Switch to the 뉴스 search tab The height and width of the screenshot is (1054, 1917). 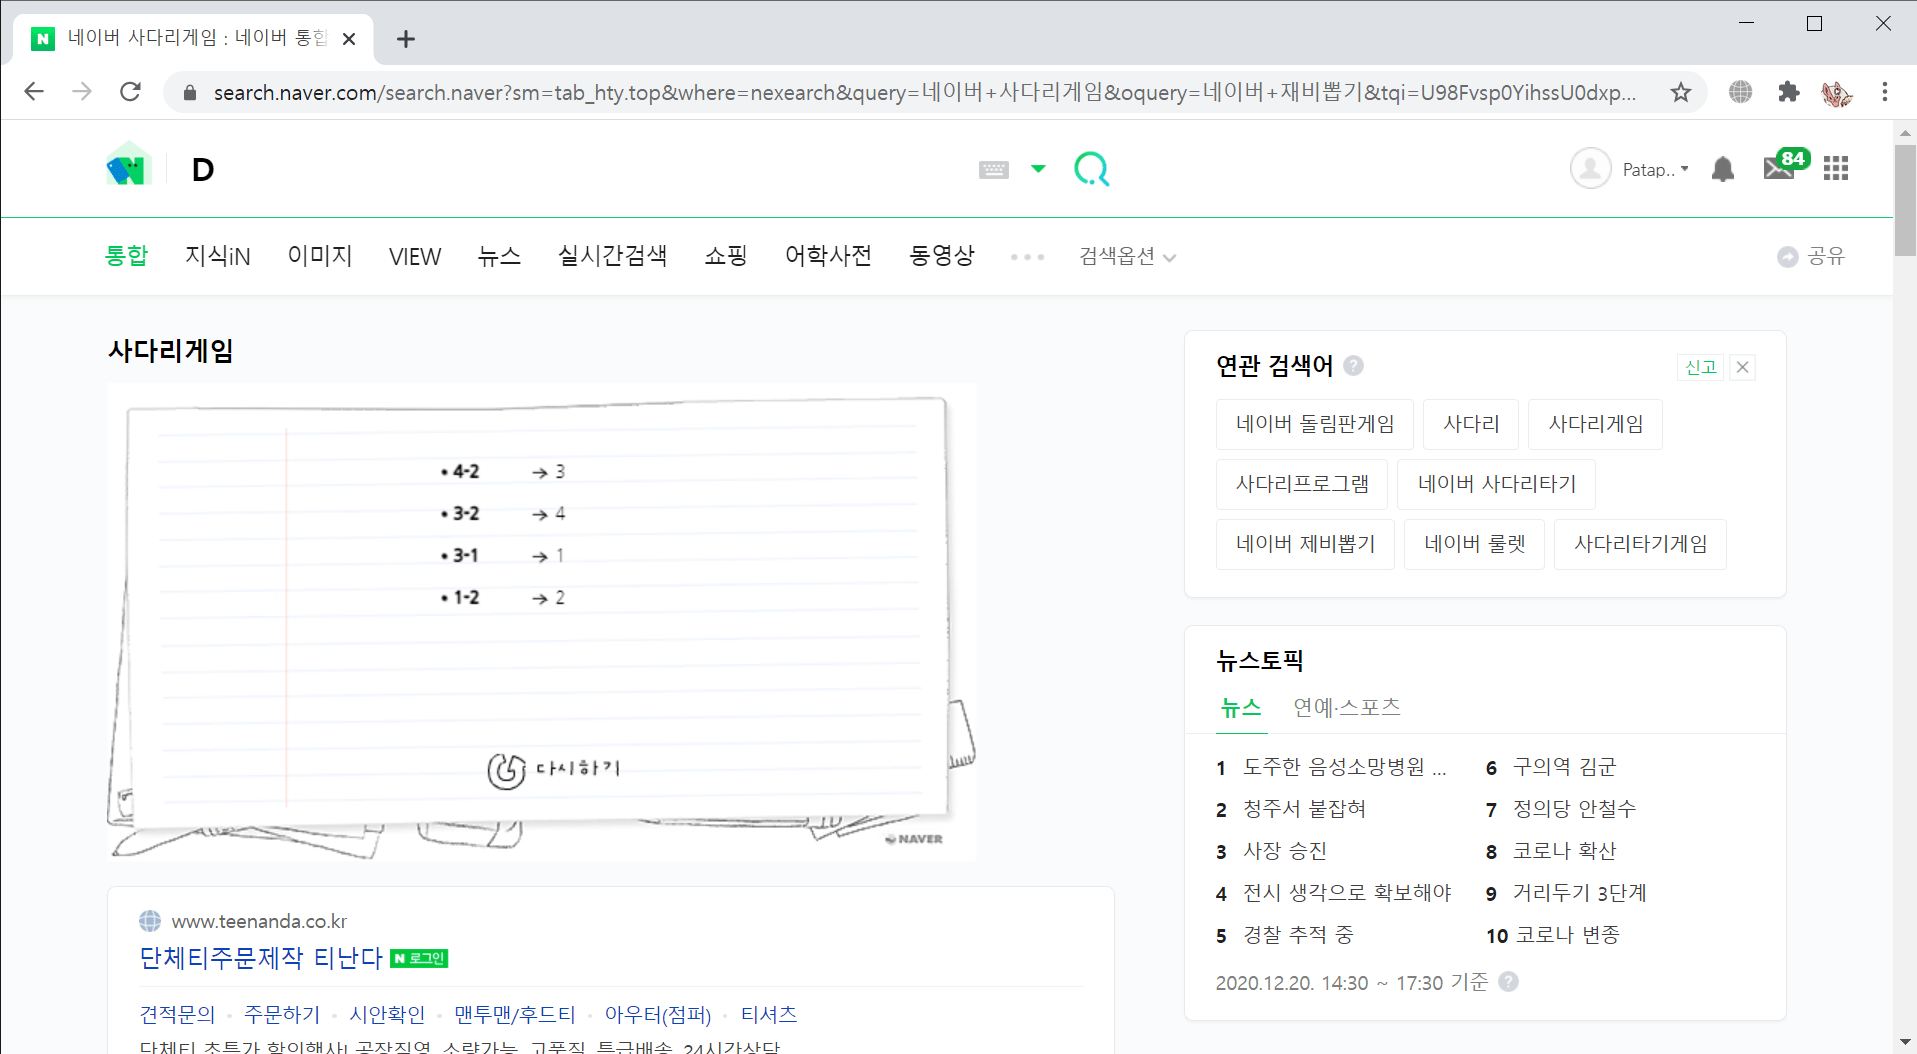(499, 256)
